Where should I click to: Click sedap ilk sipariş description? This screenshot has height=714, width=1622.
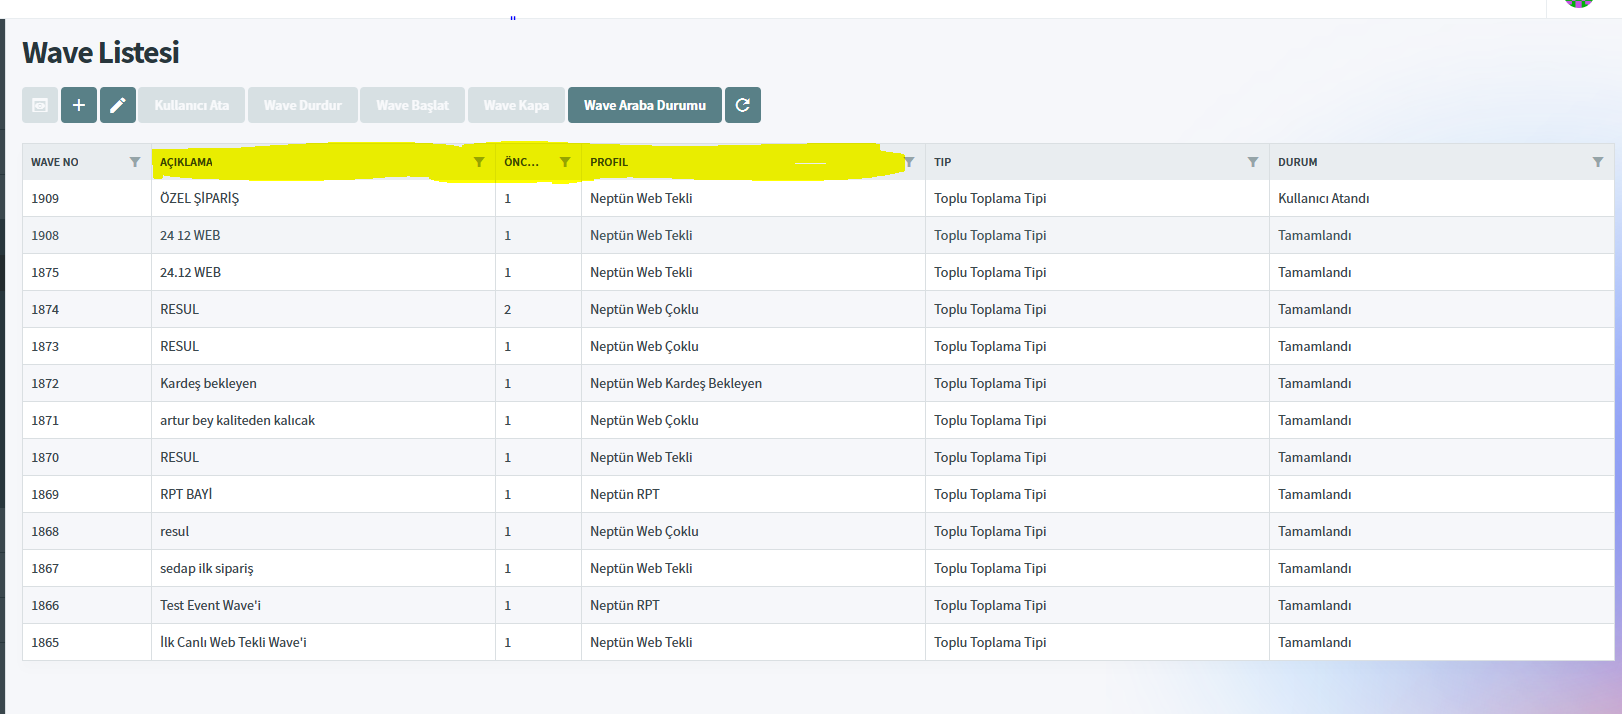pos(207,568)
